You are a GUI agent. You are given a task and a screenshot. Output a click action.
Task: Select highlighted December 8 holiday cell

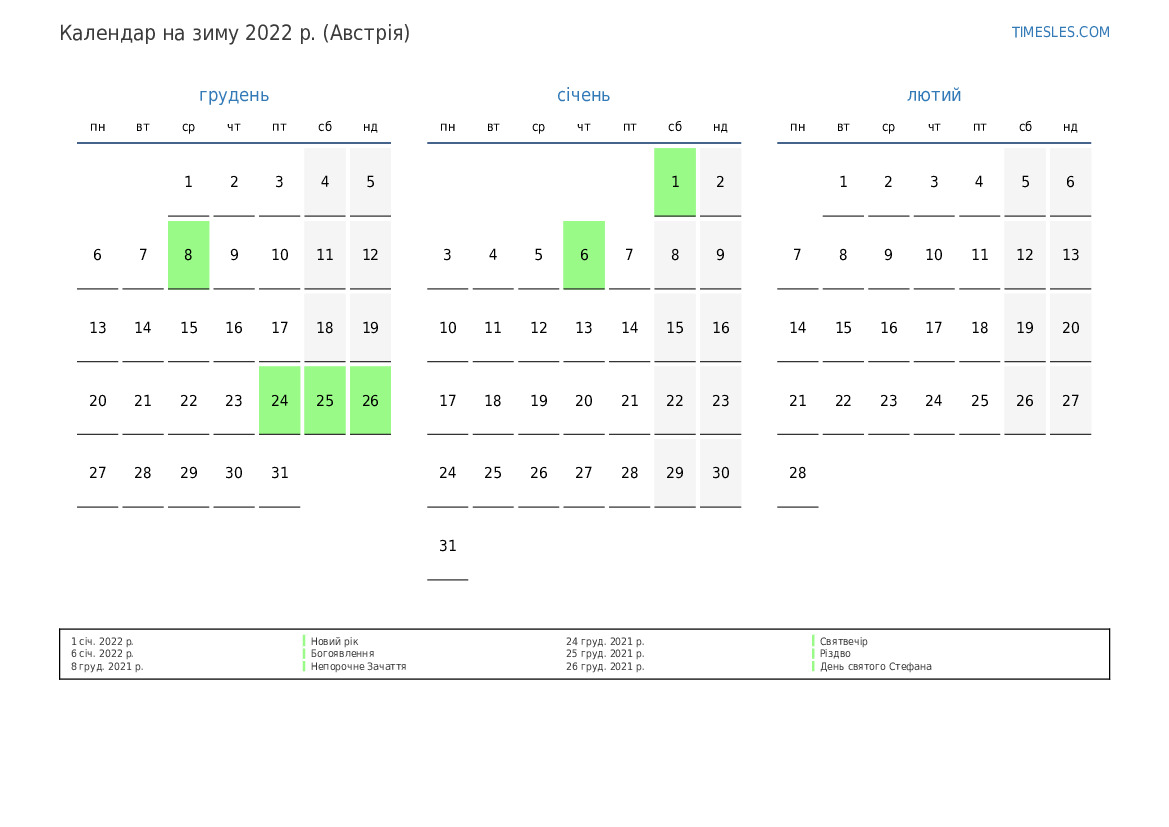[188, 255]
